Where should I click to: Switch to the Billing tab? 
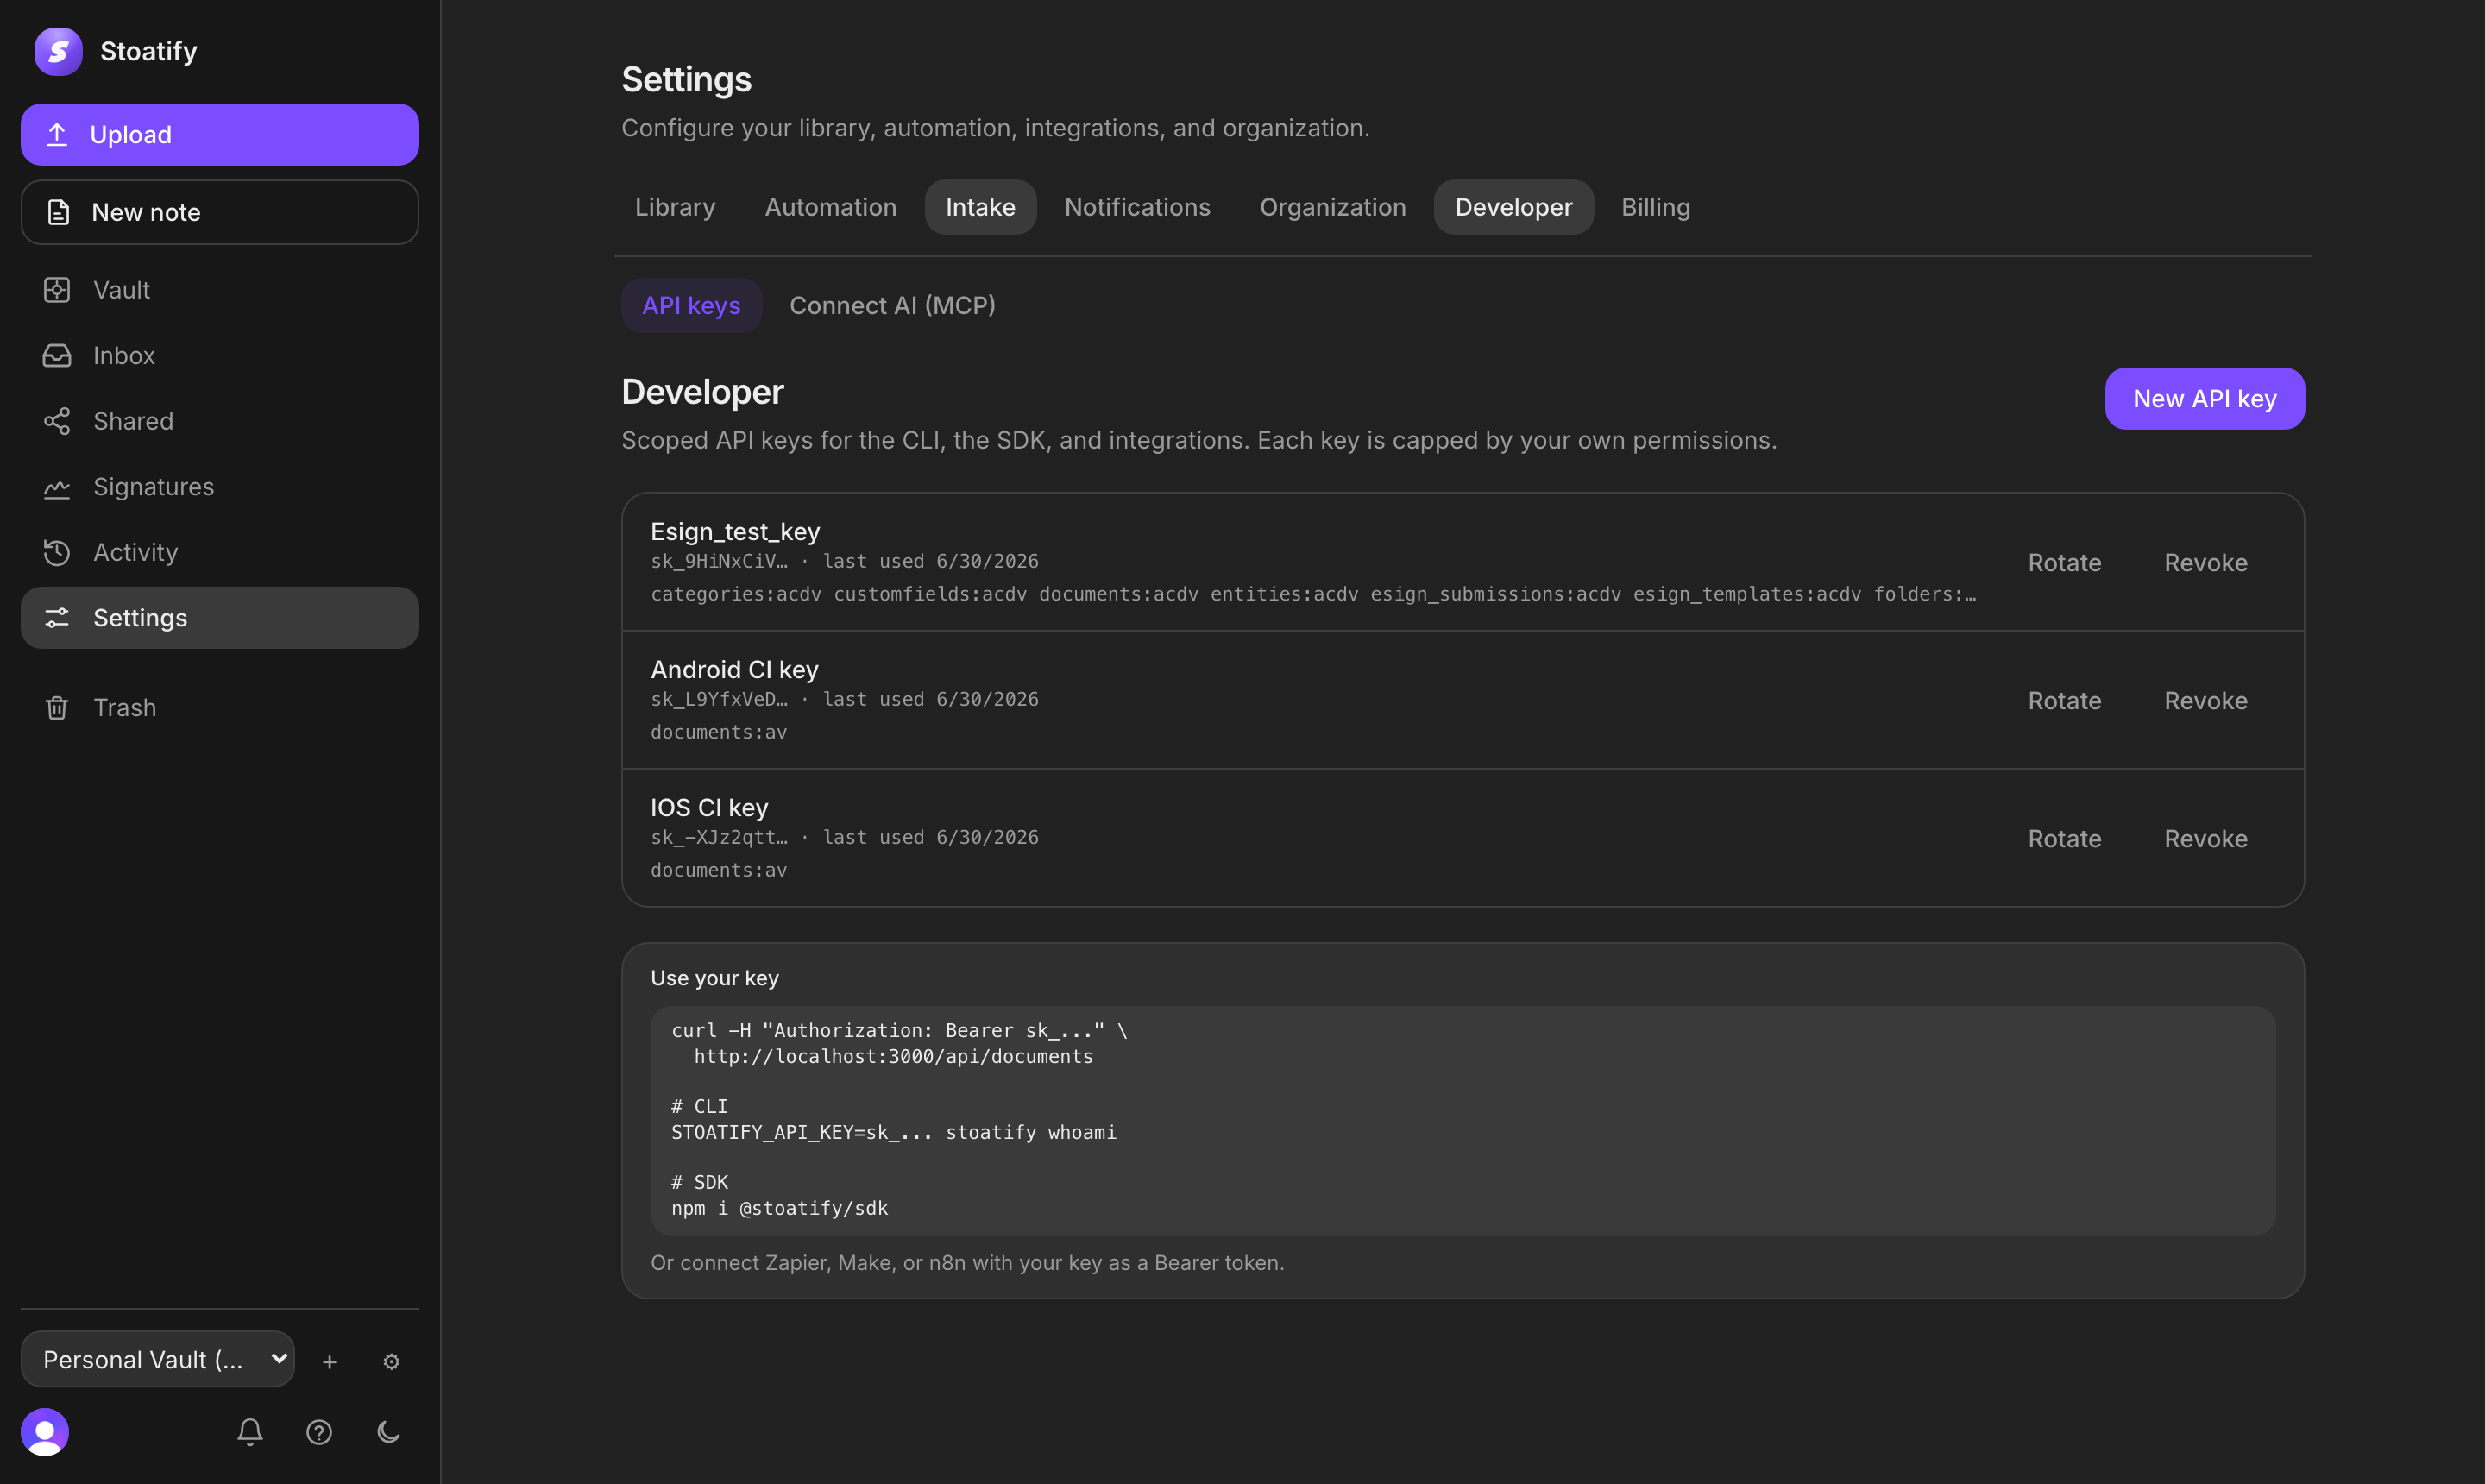point(1656,207)
